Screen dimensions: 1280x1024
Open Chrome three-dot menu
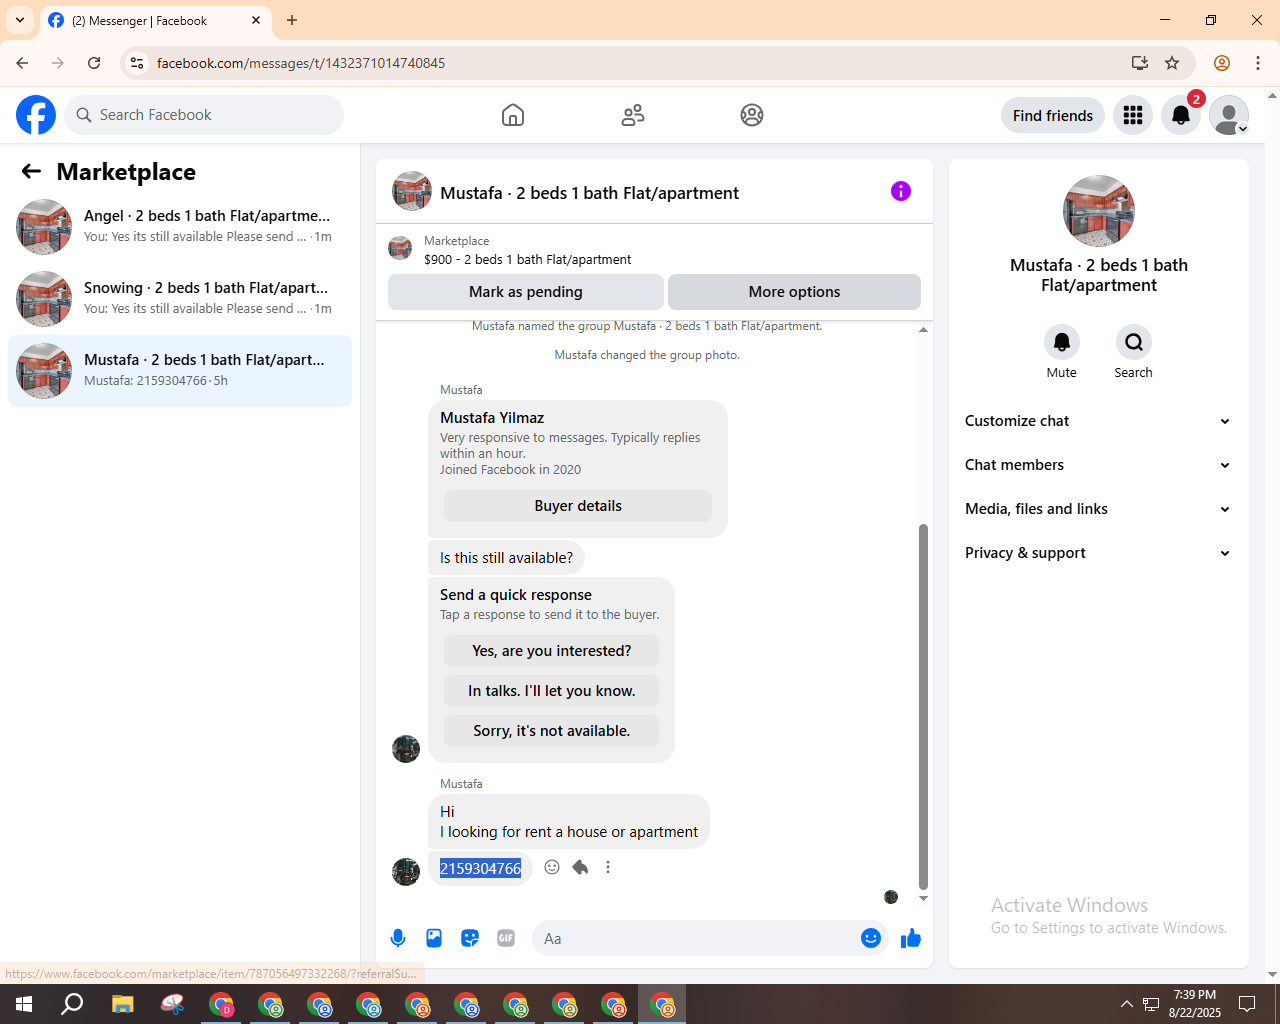point(1258,63)
